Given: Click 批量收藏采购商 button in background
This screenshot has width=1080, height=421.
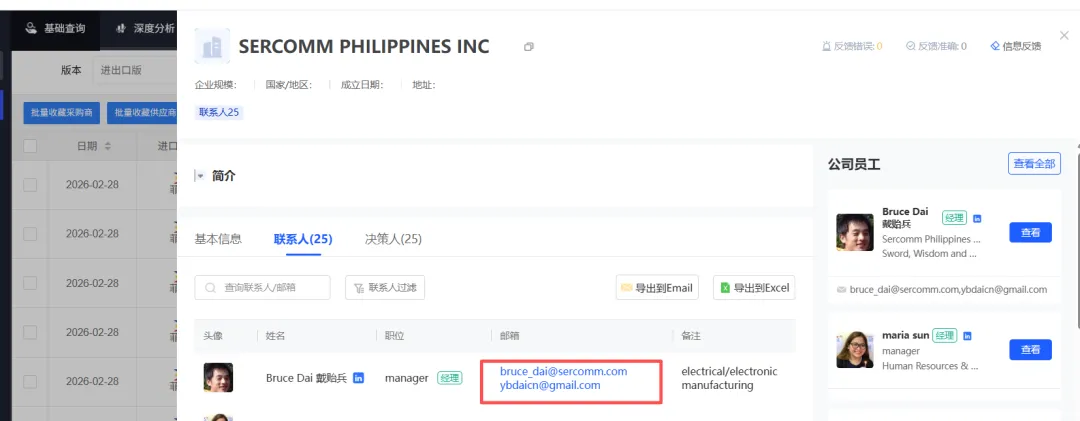Looking at the screenshot, I should [x=62, y=113].
